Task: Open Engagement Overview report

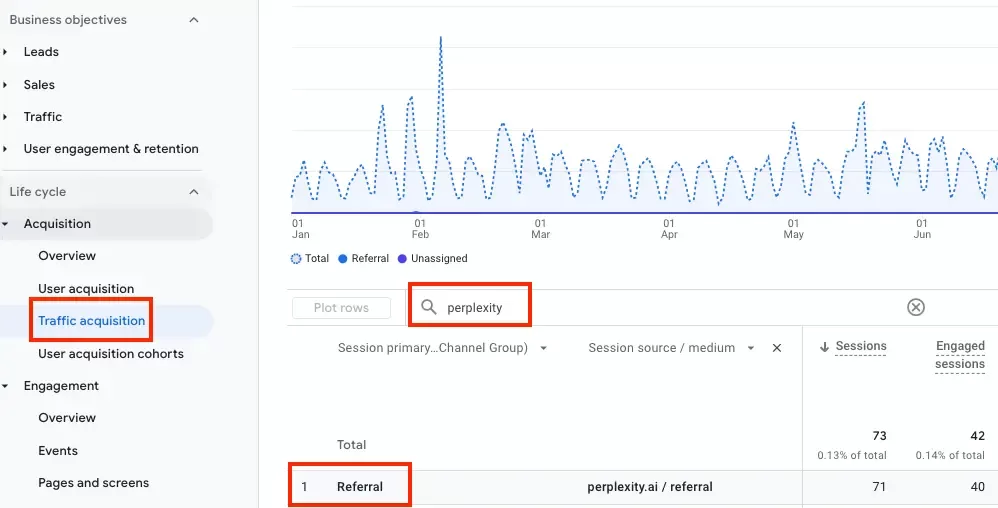Action: pos(67,418)
